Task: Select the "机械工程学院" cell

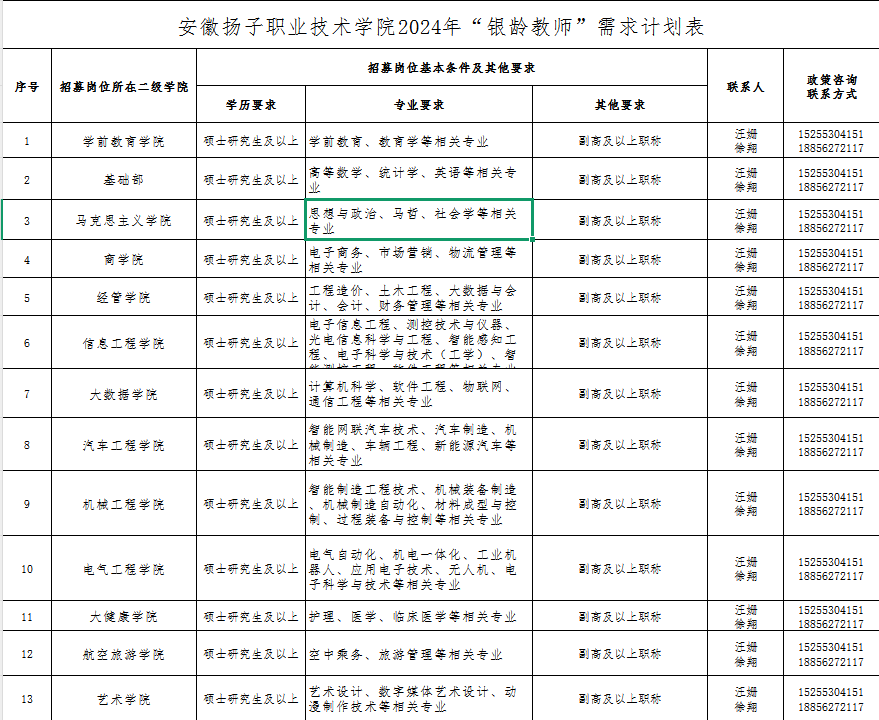Action: click(x=124, y=504)
